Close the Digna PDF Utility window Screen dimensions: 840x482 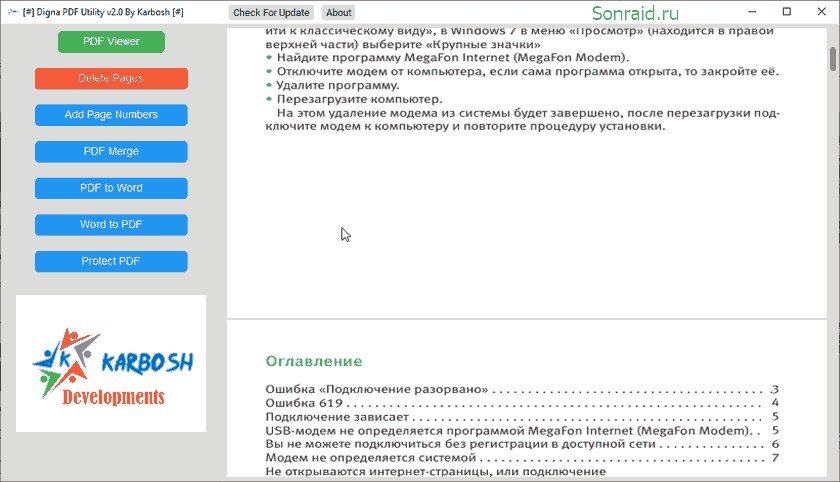(821, 12)
